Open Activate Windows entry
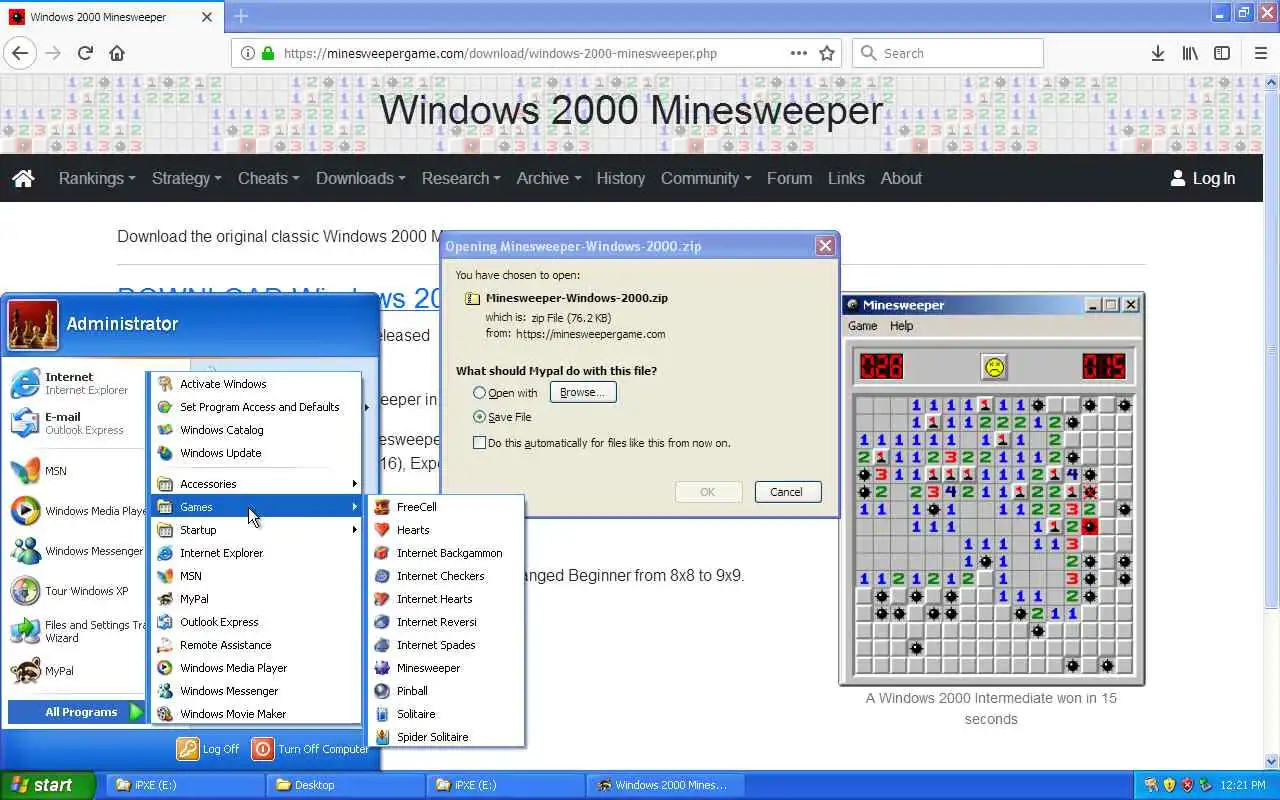 tap(256, 384)
